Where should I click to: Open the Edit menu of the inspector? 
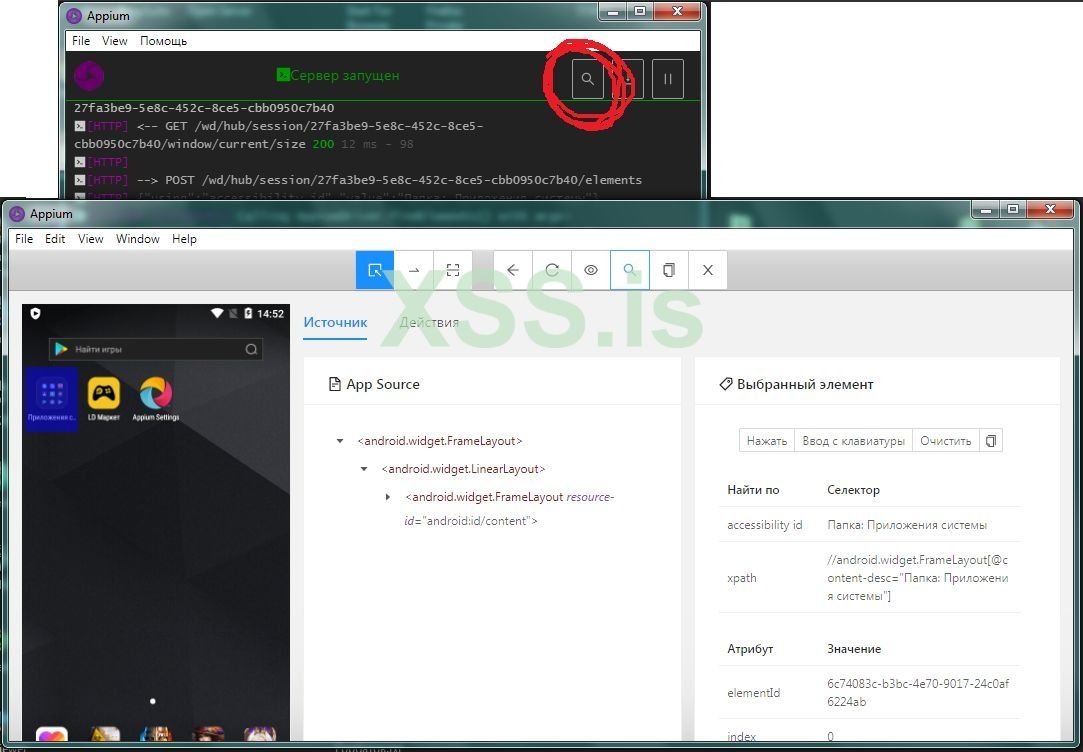[55, 239]
